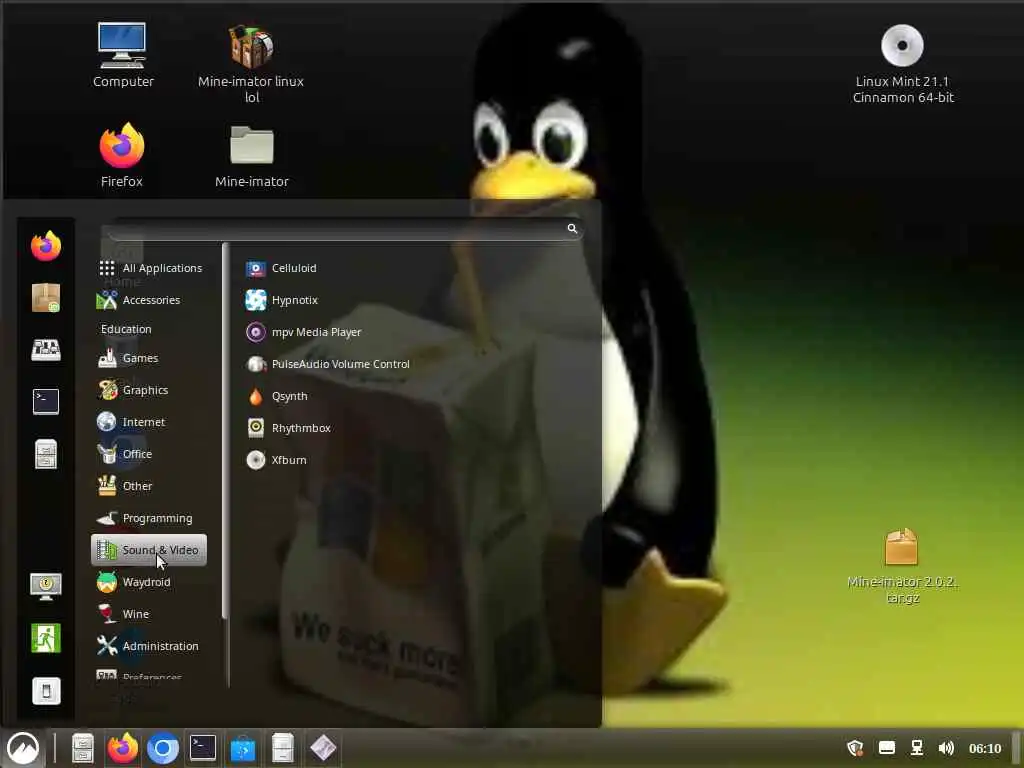Open the Mine-imator desktop folder
This screenshot has width=1024, height=768.
point(252,157)
